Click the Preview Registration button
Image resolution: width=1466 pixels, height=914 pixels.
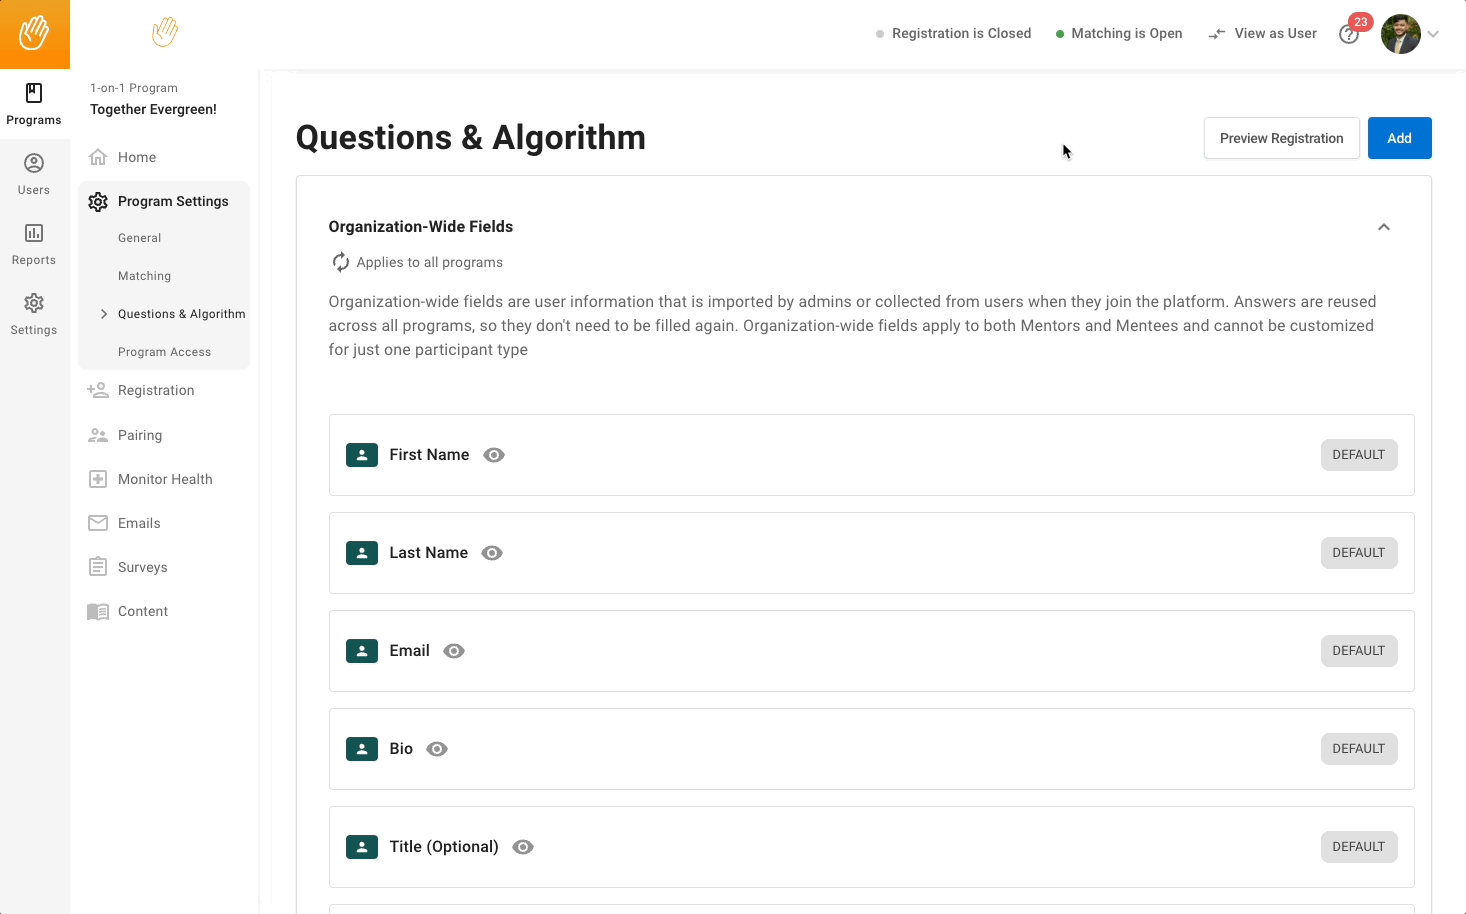coord(1281,138)
